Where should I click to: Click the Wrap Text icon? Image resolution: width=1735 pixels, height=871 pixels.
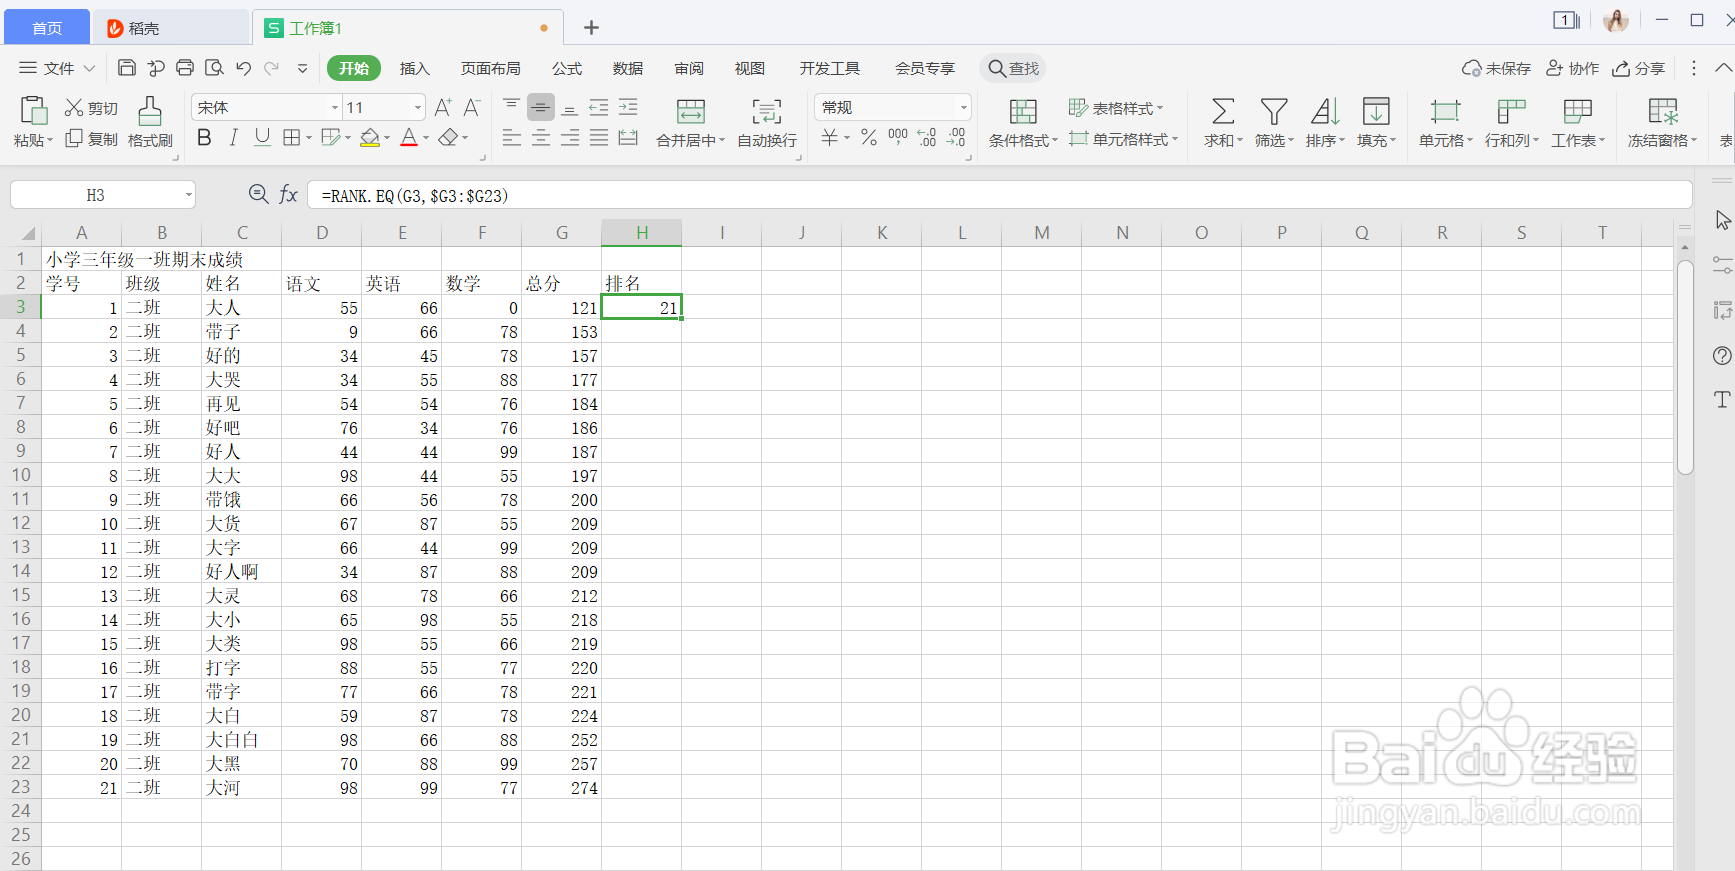point(767,111)
